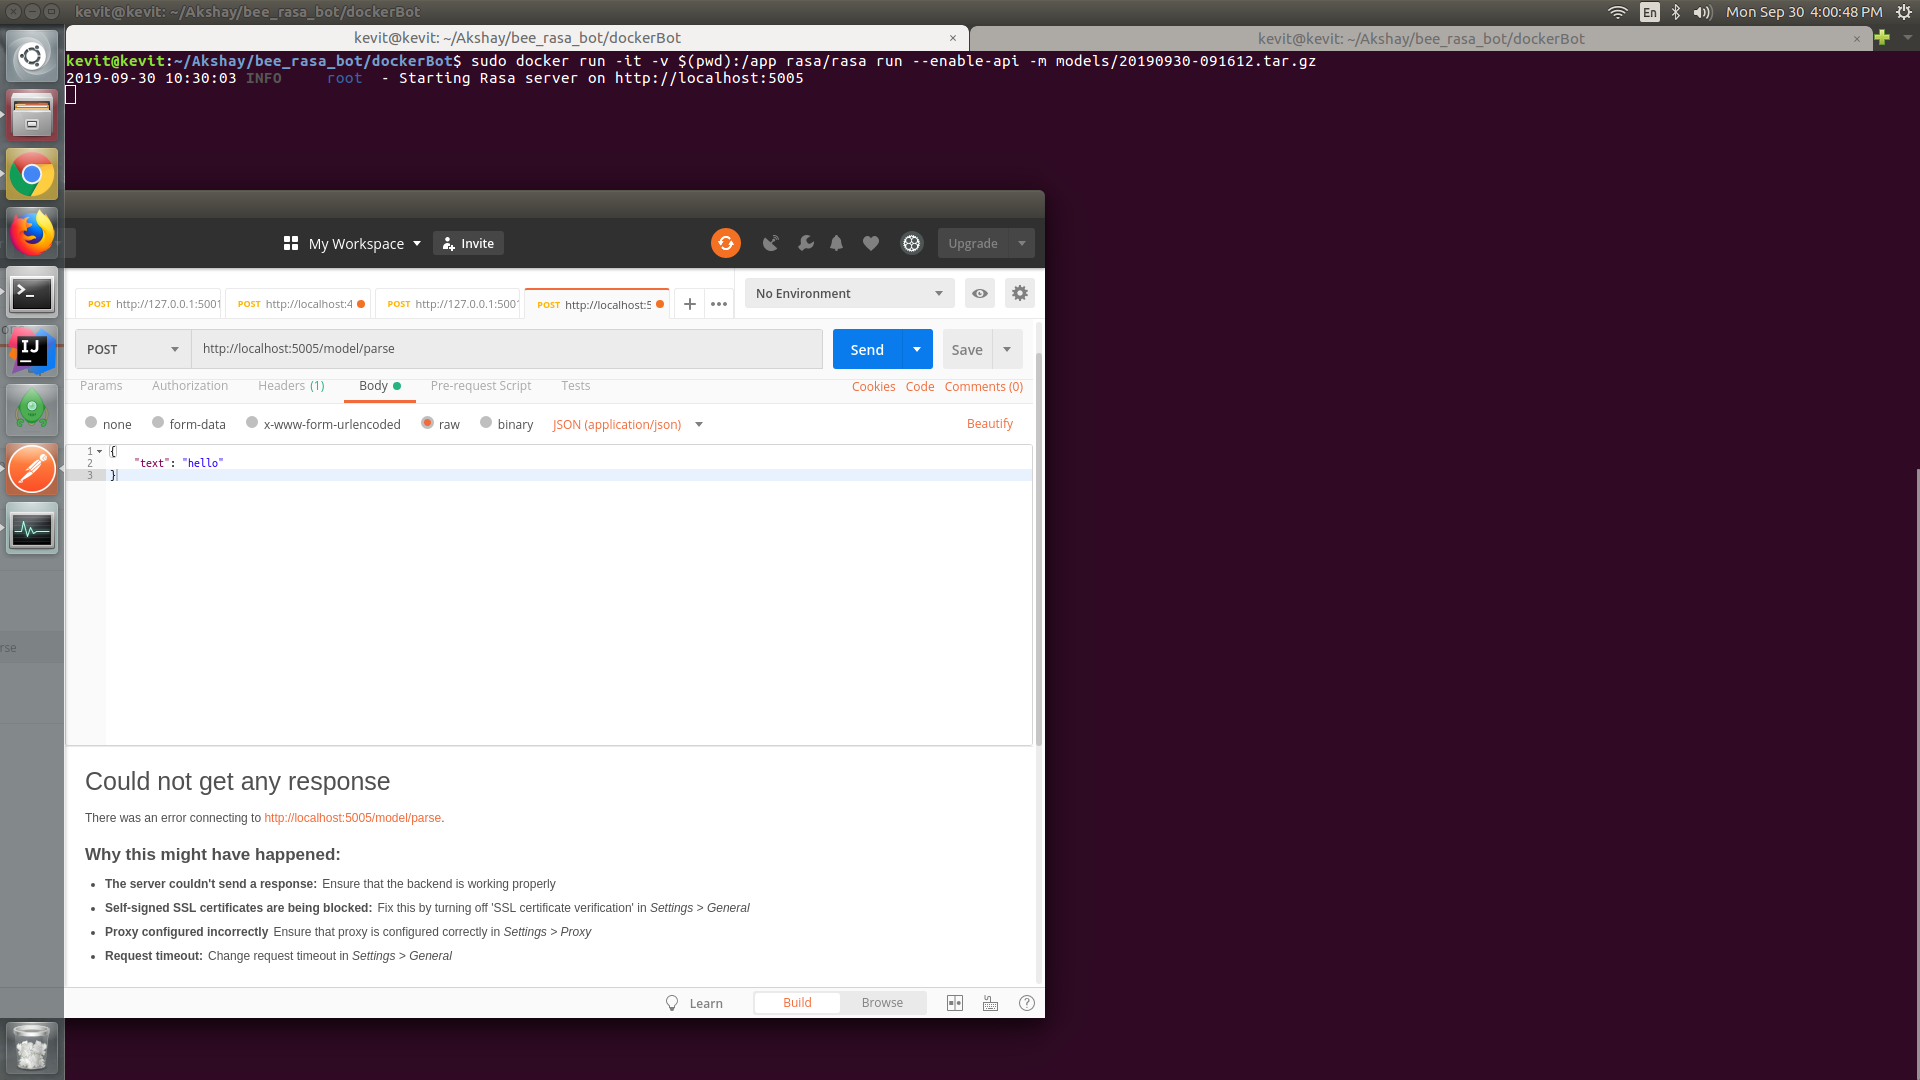Expand the No Environment dropdown

(x=848, y=293)
